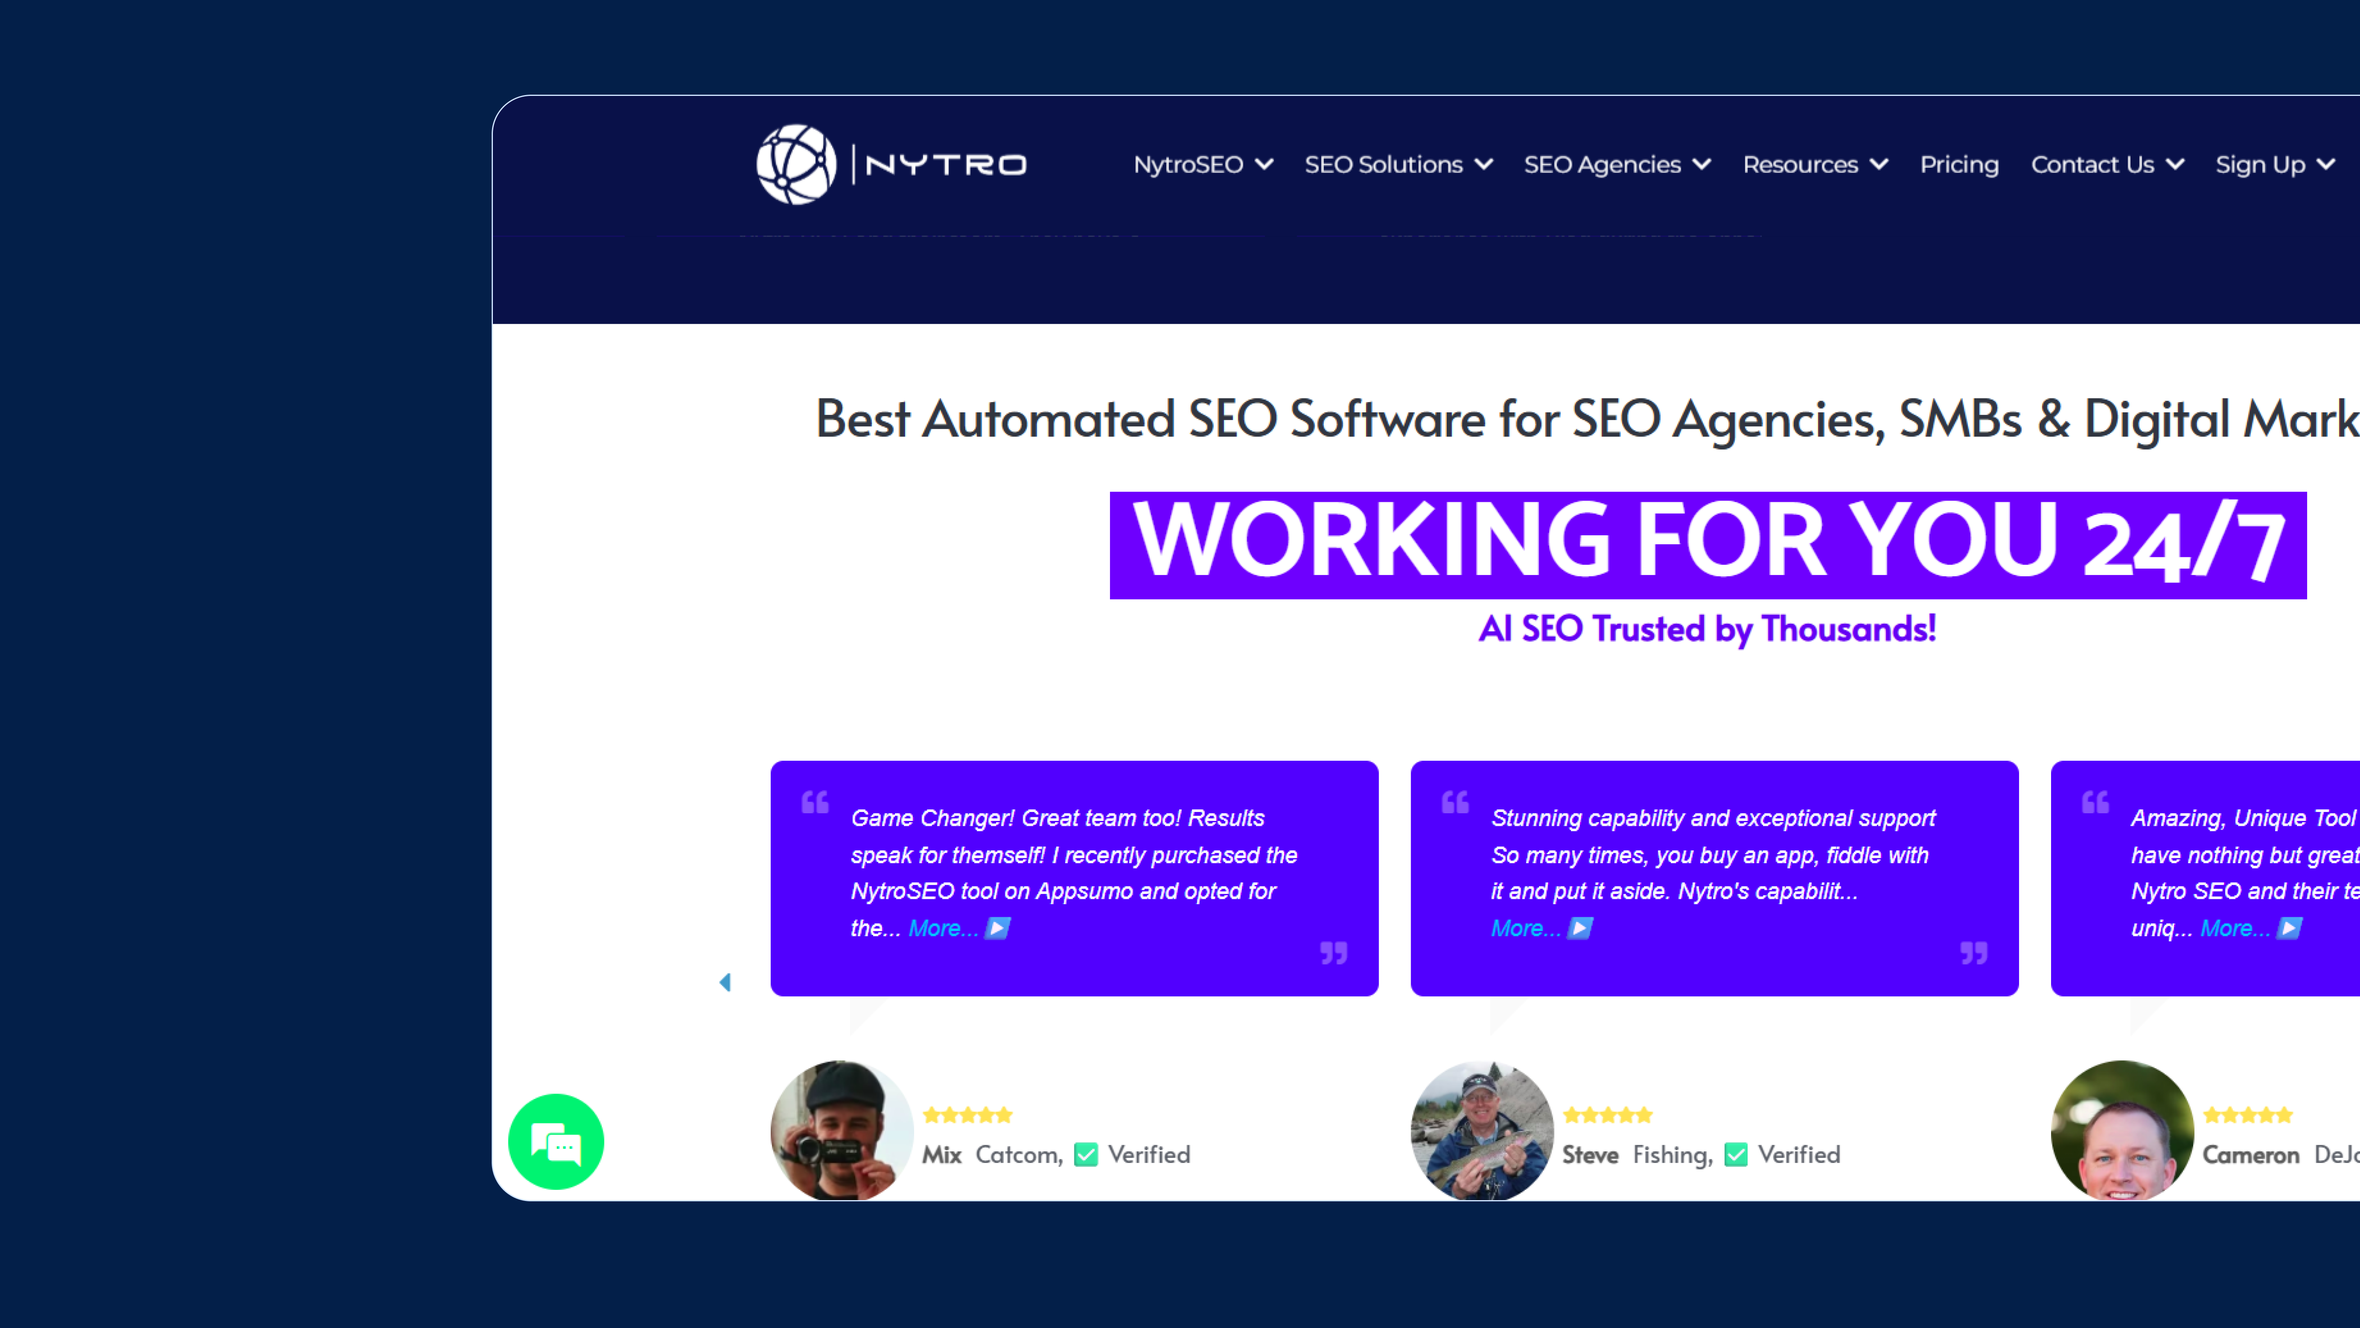
Task: Open the green live chat bubble
Action: [x=556, y=1142]
